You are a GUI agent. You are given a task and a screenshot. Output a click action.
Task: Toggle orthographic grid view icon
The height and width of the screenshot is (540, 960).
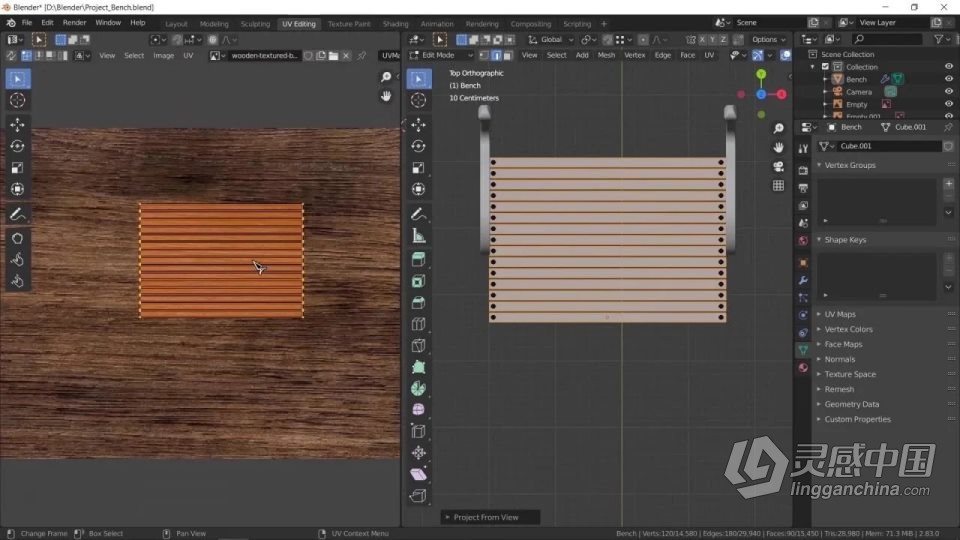click(778, 185)
